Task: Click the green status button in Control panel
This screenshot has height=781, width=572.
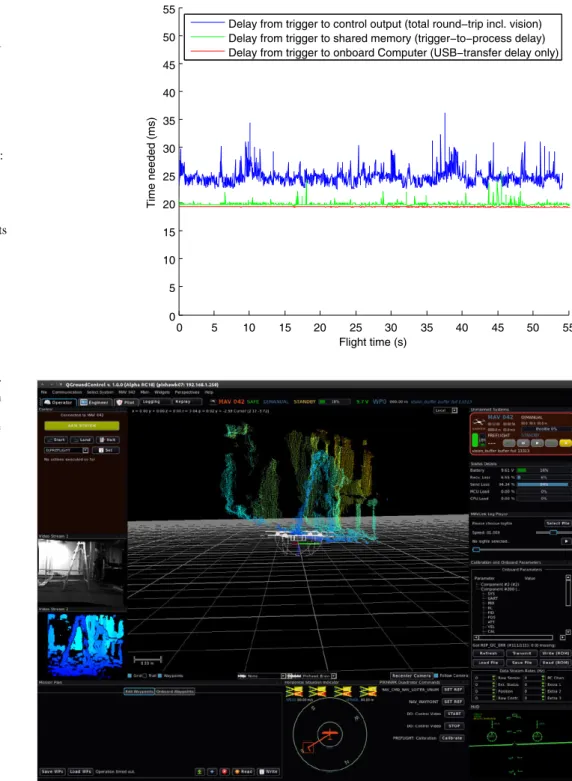Action: (82, 426)
